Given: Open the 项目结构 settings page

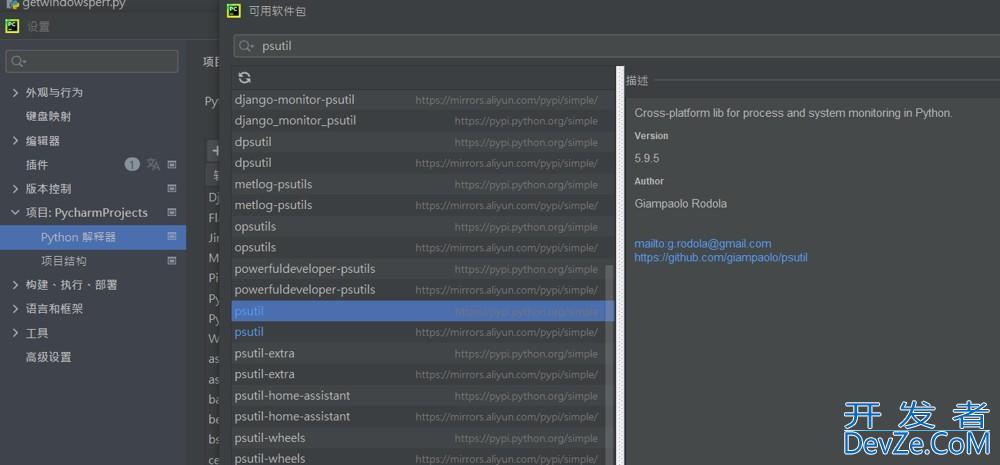Looking at the screenshot, I should (64, 261).
